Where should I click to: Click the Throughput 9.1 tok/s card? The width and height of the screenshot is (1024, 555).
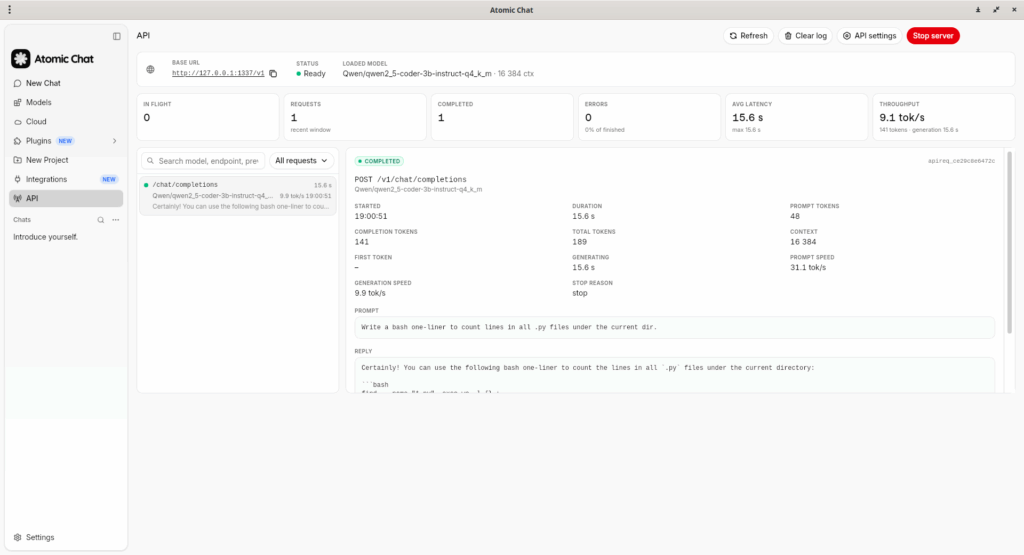[944, 117]
